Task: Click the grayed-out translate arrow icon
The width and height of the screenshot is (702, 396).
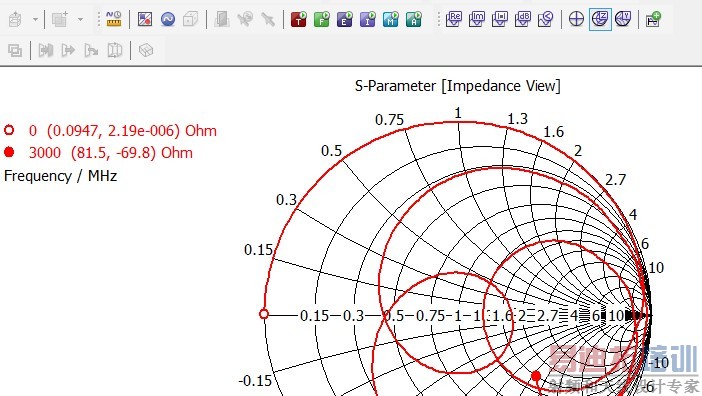Action: [x=68, y=50]
